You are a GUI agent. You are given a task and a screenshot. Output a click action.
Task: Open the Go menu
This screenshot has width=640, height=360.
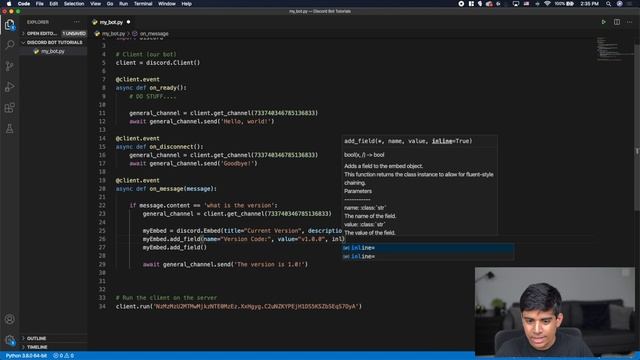(110, 4)
